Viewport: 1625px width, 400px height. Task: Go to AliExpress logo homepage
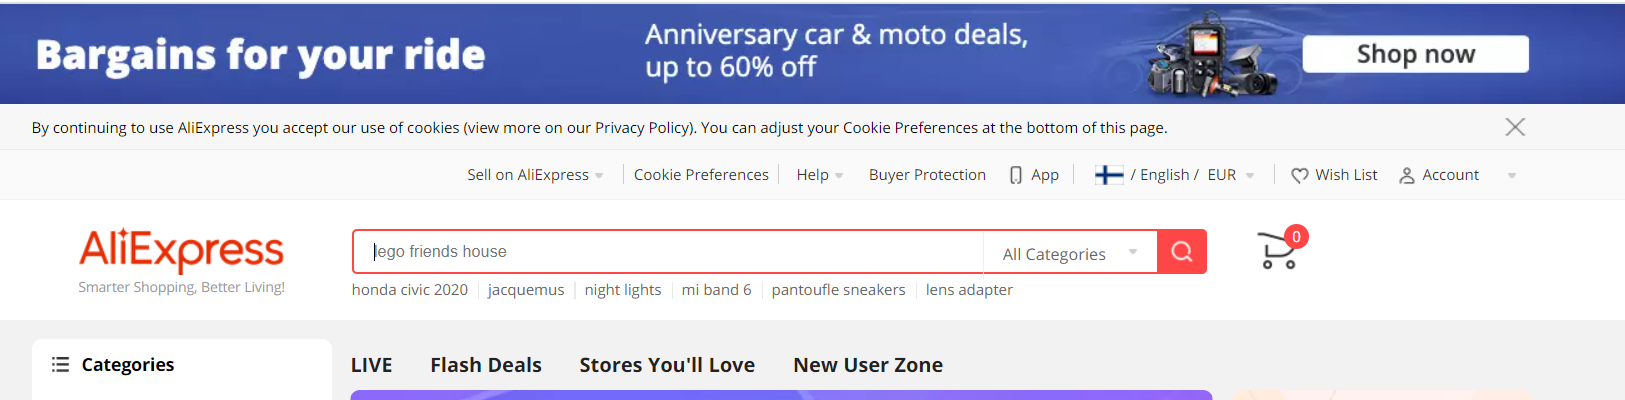pyautogui.click(x=182, y=250)
